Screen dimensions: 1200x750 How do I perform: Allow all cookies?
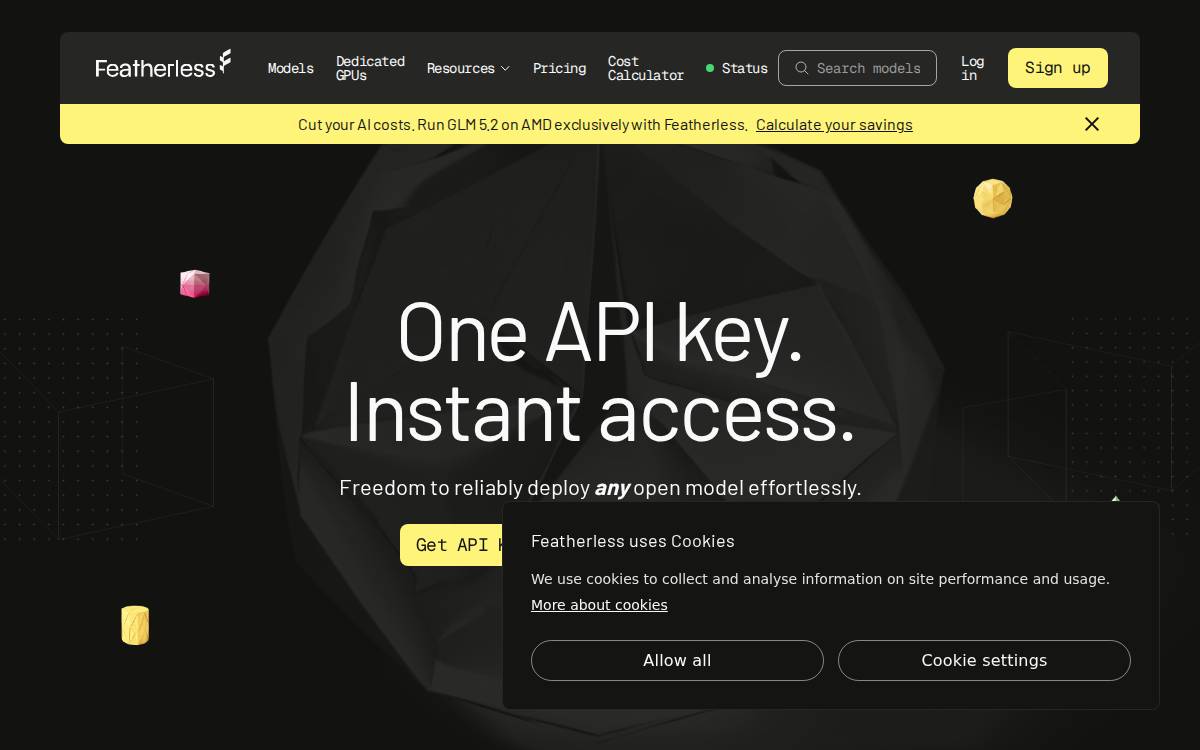(677, 660)
